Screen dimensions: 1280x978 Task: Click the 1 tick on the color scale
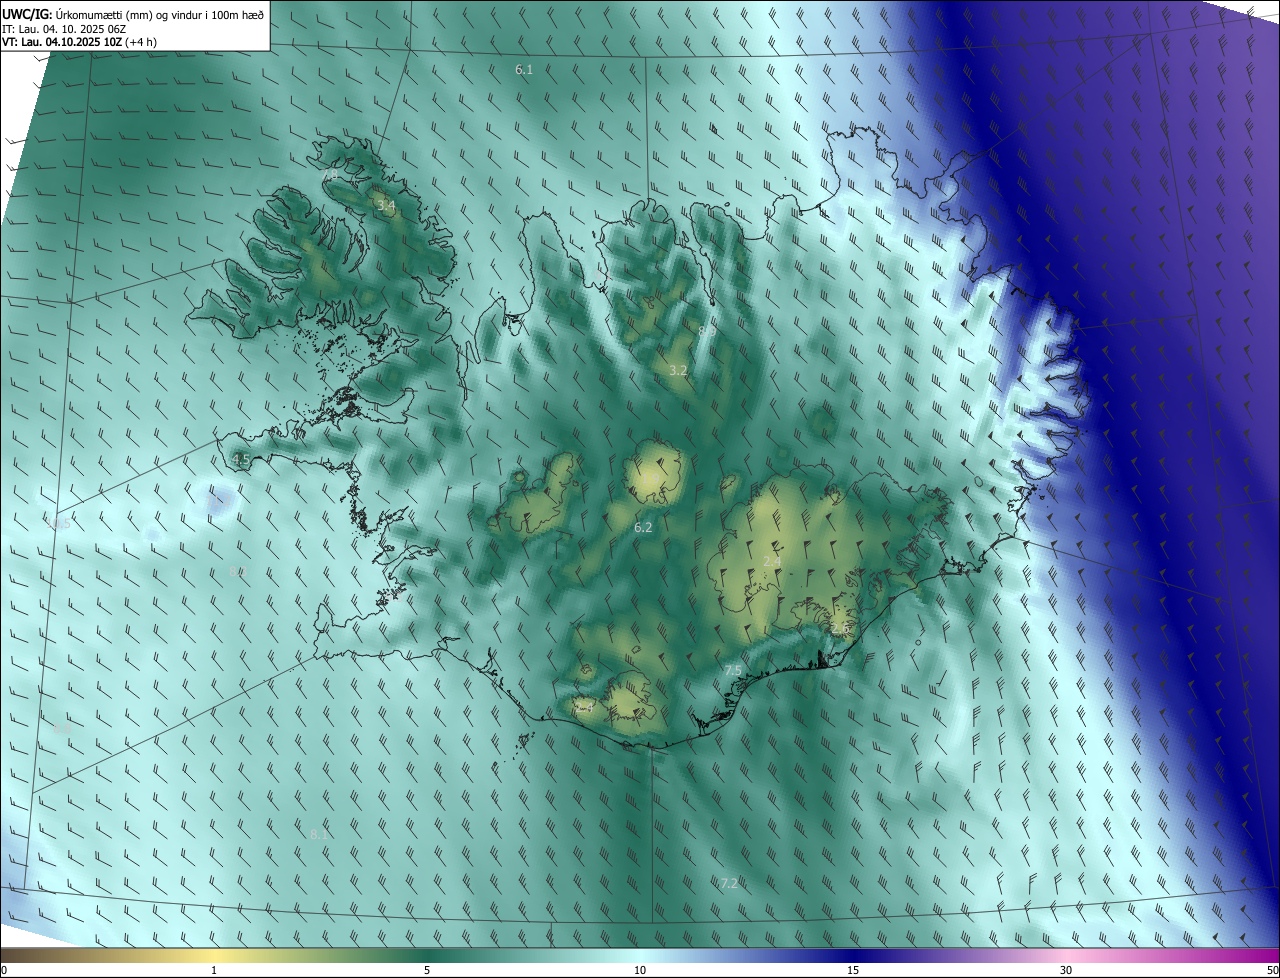coord(214,971)
